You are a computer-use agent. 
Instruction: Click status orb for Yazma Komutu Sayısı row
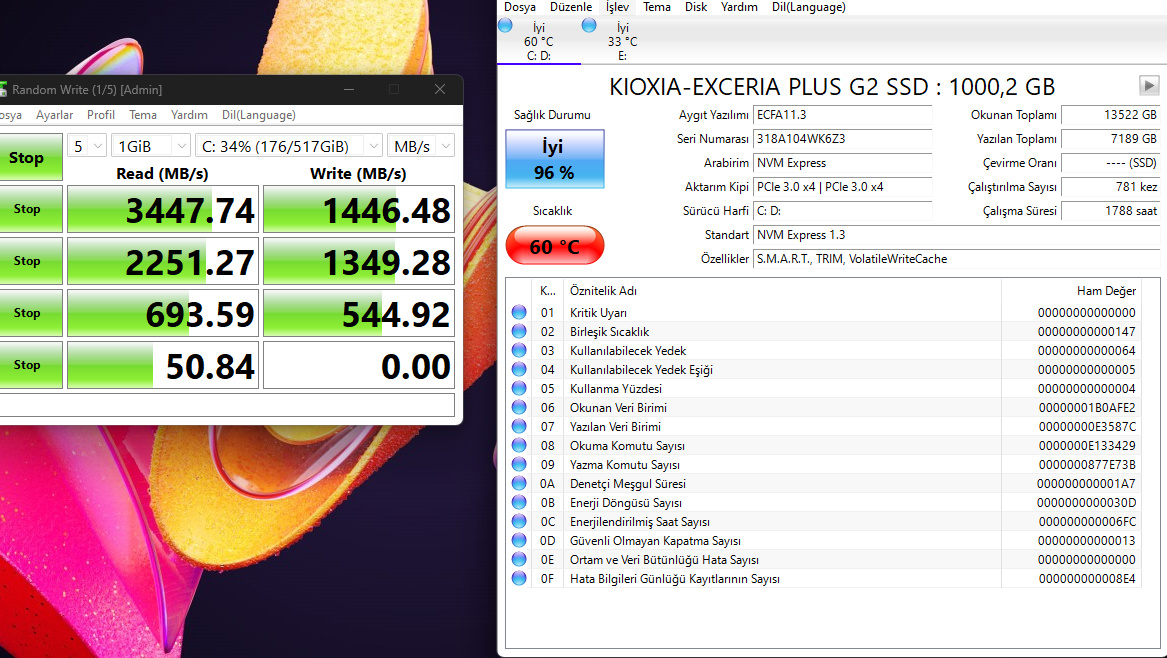pos(519,464)
